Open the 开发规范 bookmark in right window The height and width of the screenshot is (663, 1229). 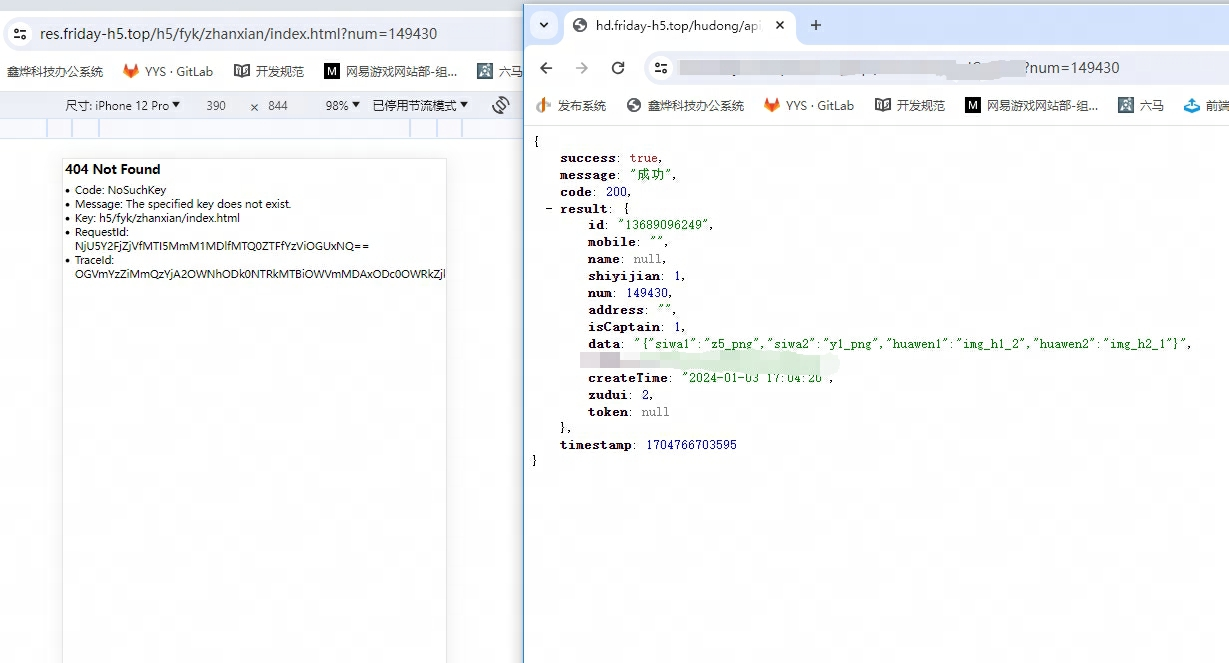(x=910, y=105)
